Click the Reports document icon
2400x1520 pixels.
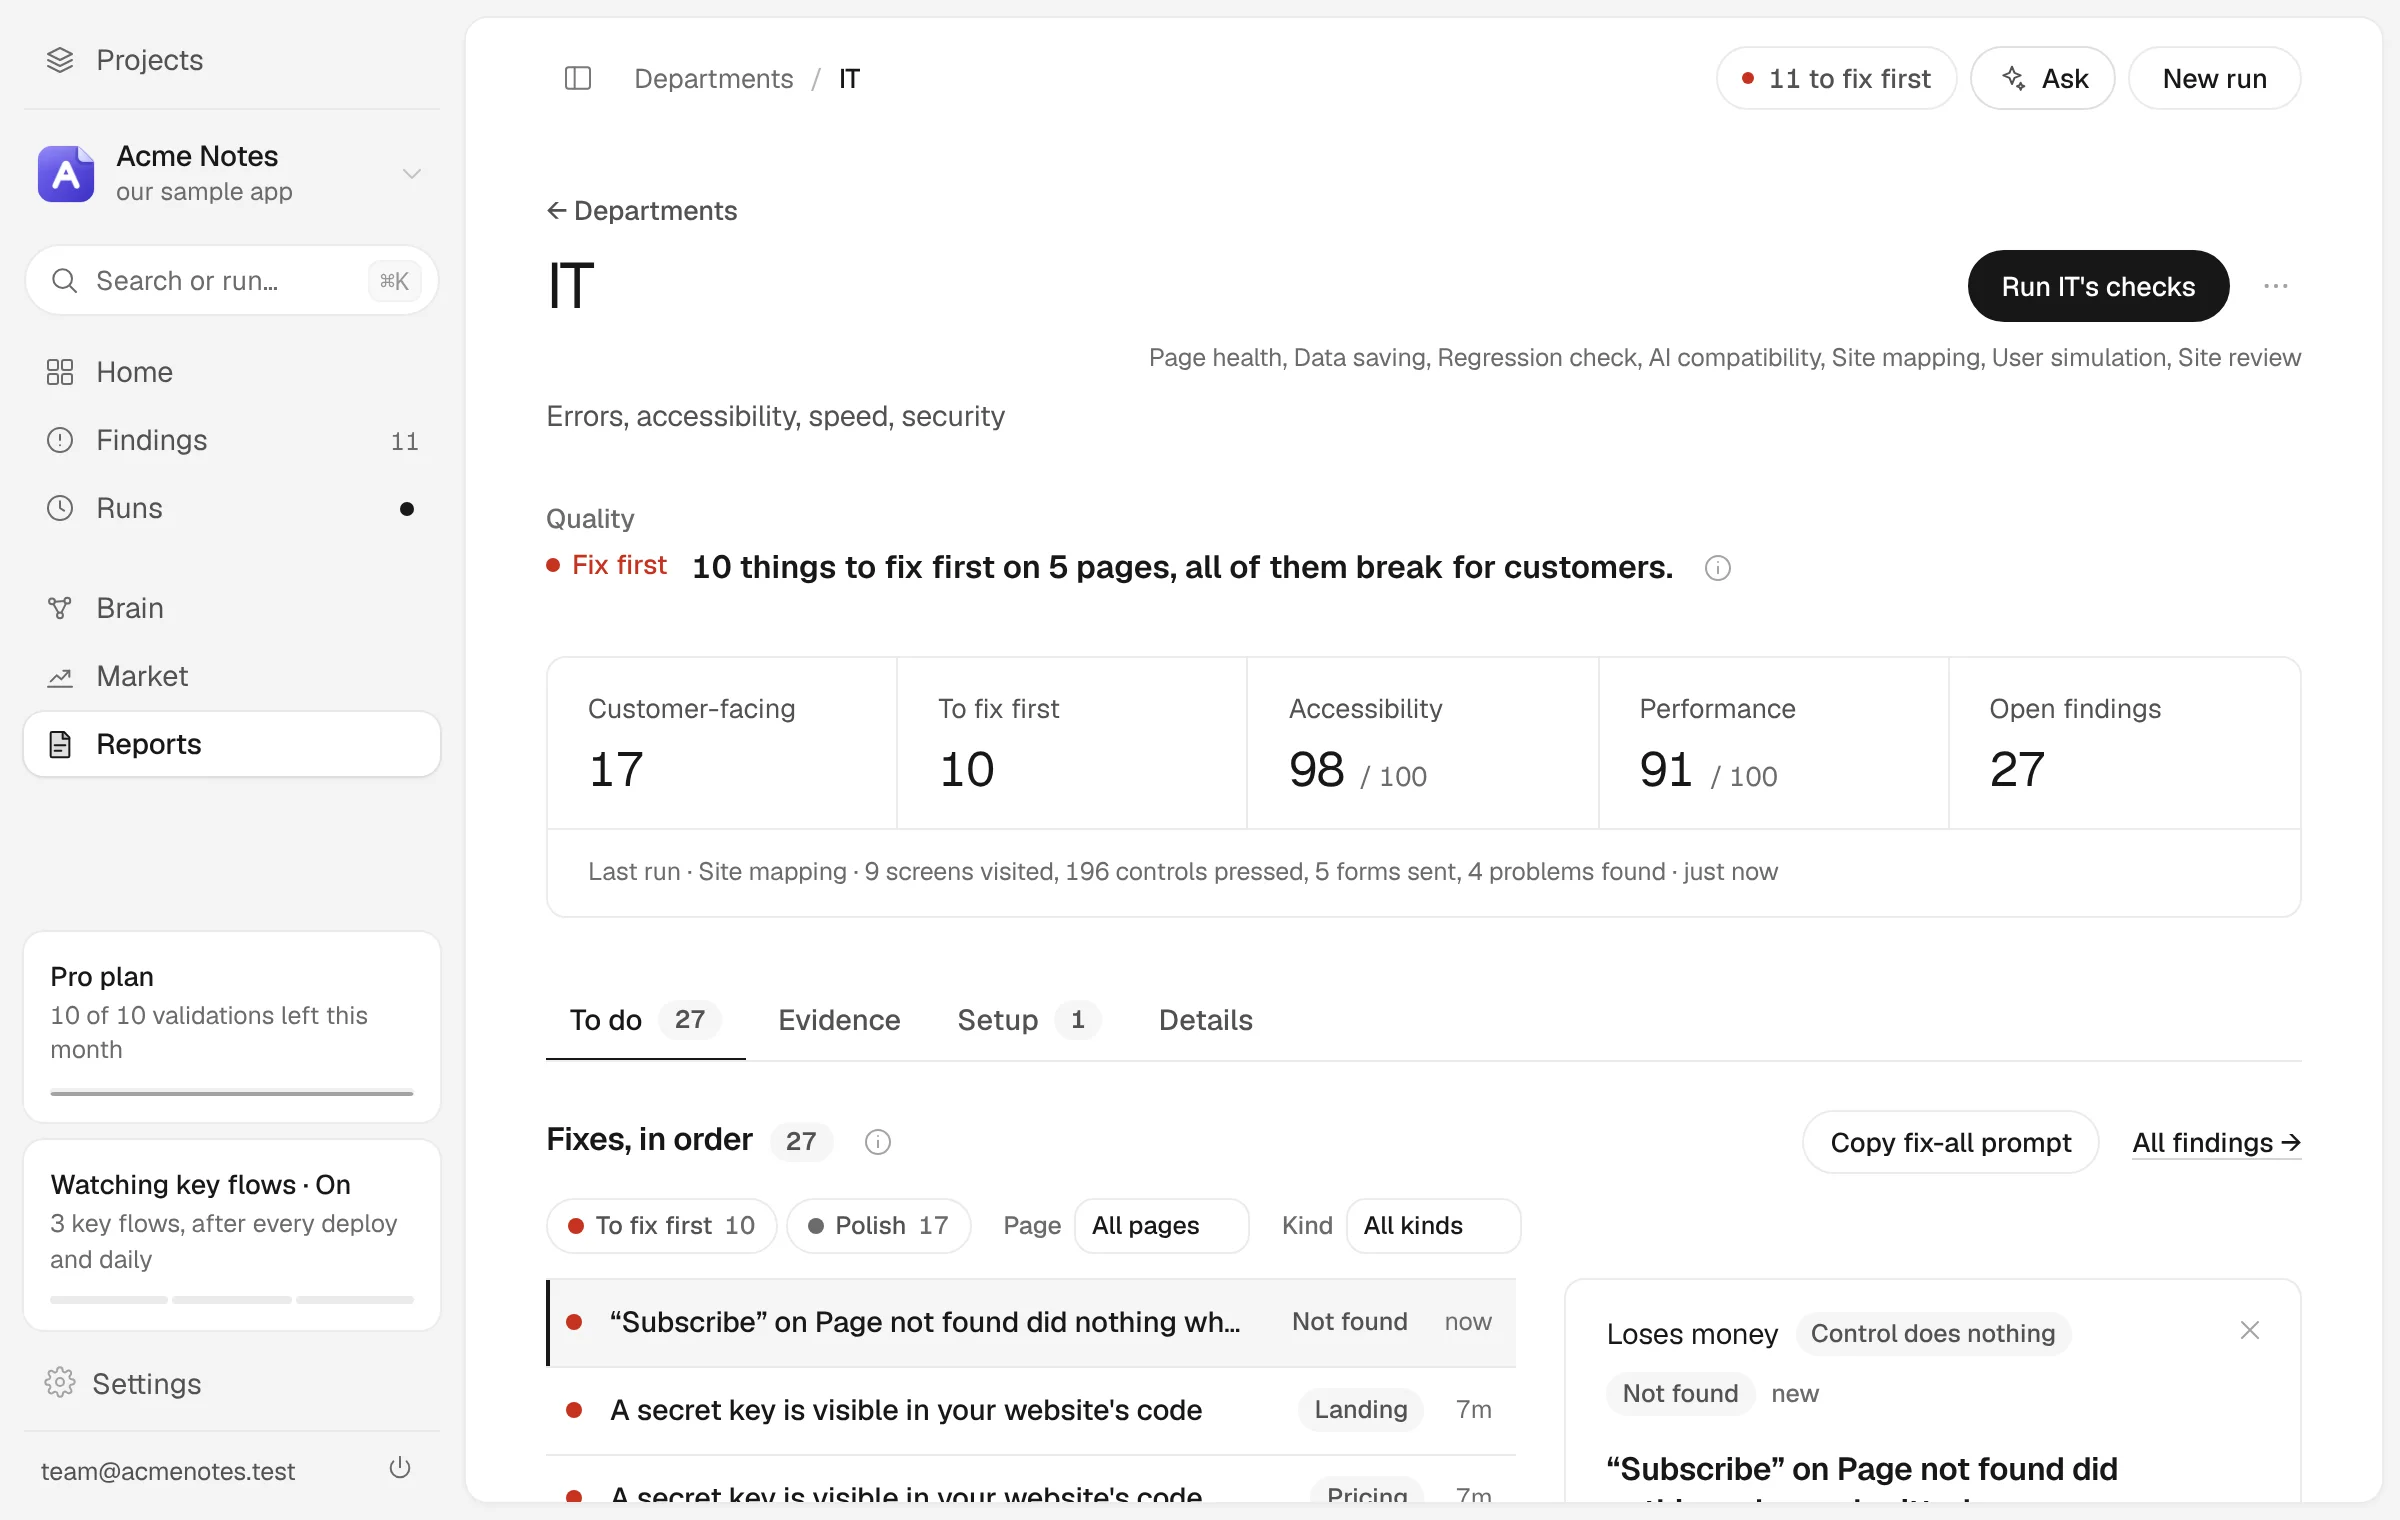(60, 744)
